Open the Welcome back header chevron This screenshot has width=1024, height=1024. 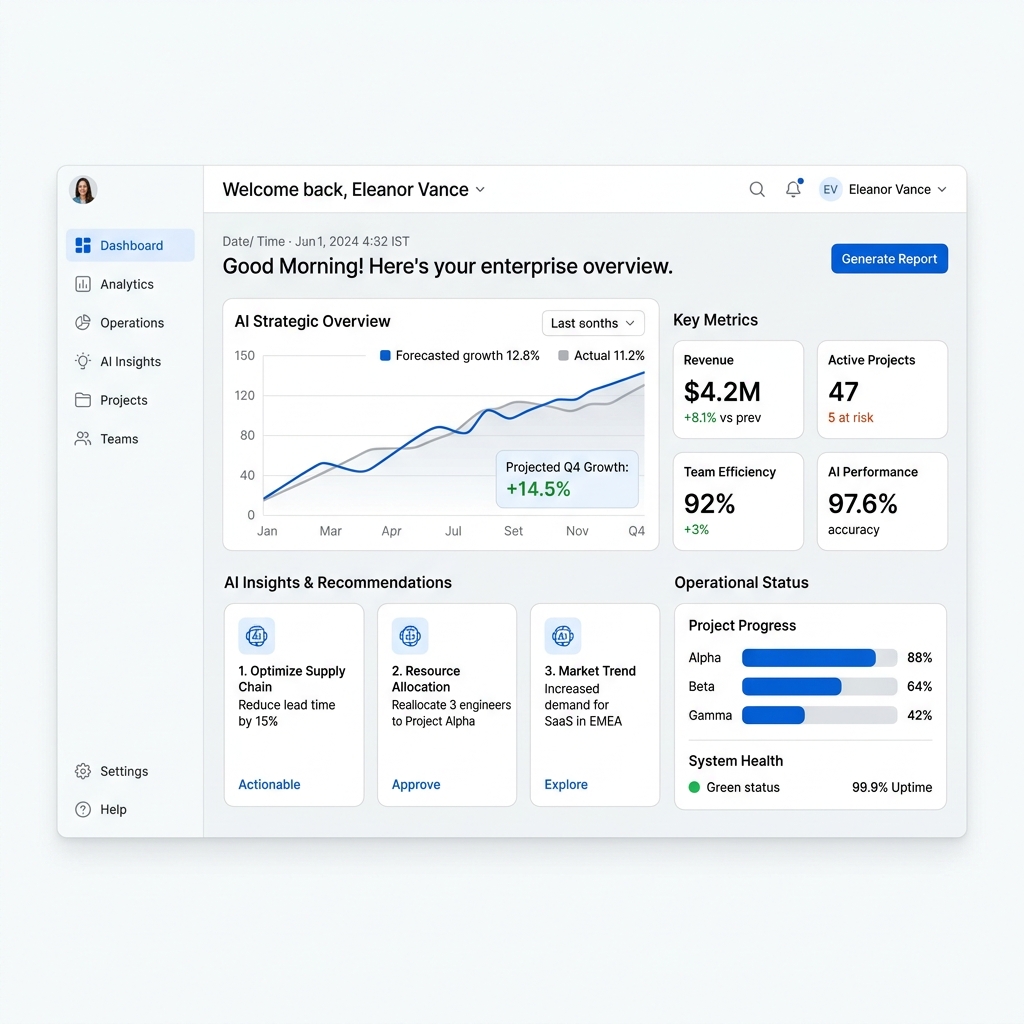coord(480,189)
